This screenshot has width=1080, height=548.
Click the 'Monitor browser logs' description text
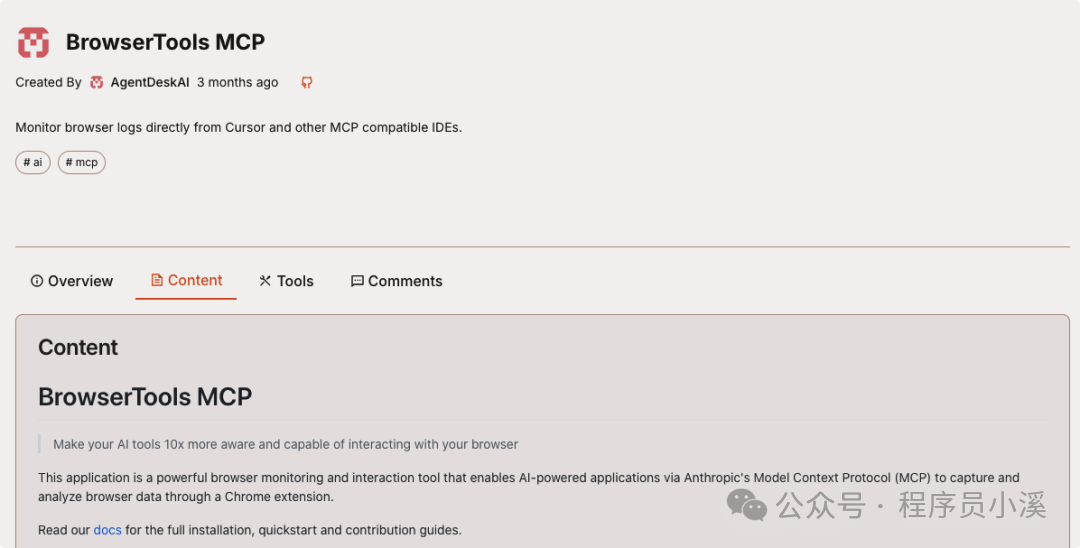click(239, 127)
